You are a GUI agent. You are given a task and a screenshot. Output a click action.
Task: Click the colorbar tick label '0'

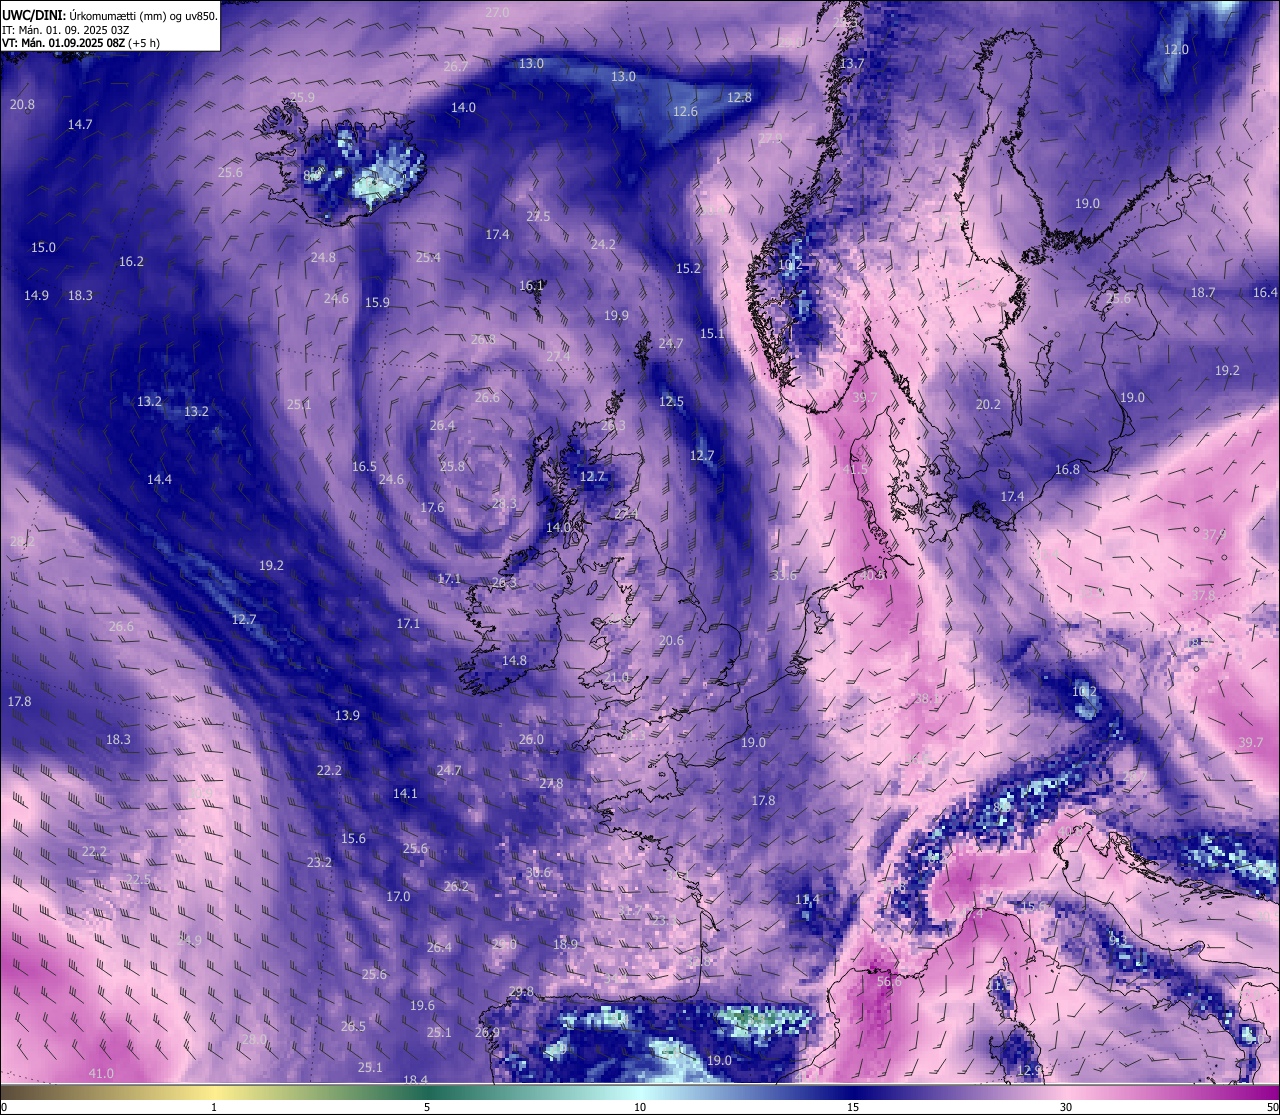[x=3, y=1107]
